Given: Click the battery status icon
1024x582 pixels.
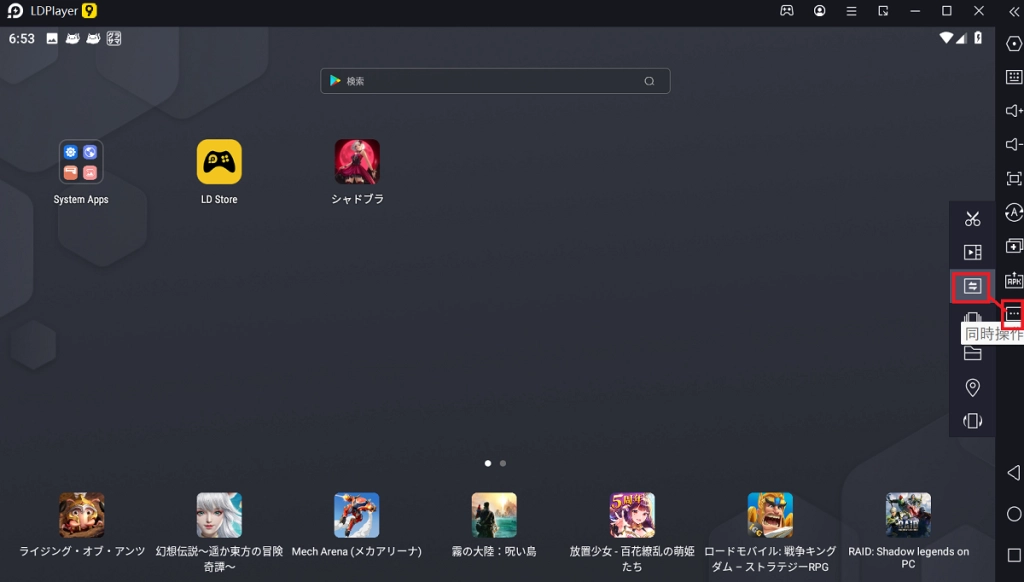Looking at the screenshot, I should [978, 38].
